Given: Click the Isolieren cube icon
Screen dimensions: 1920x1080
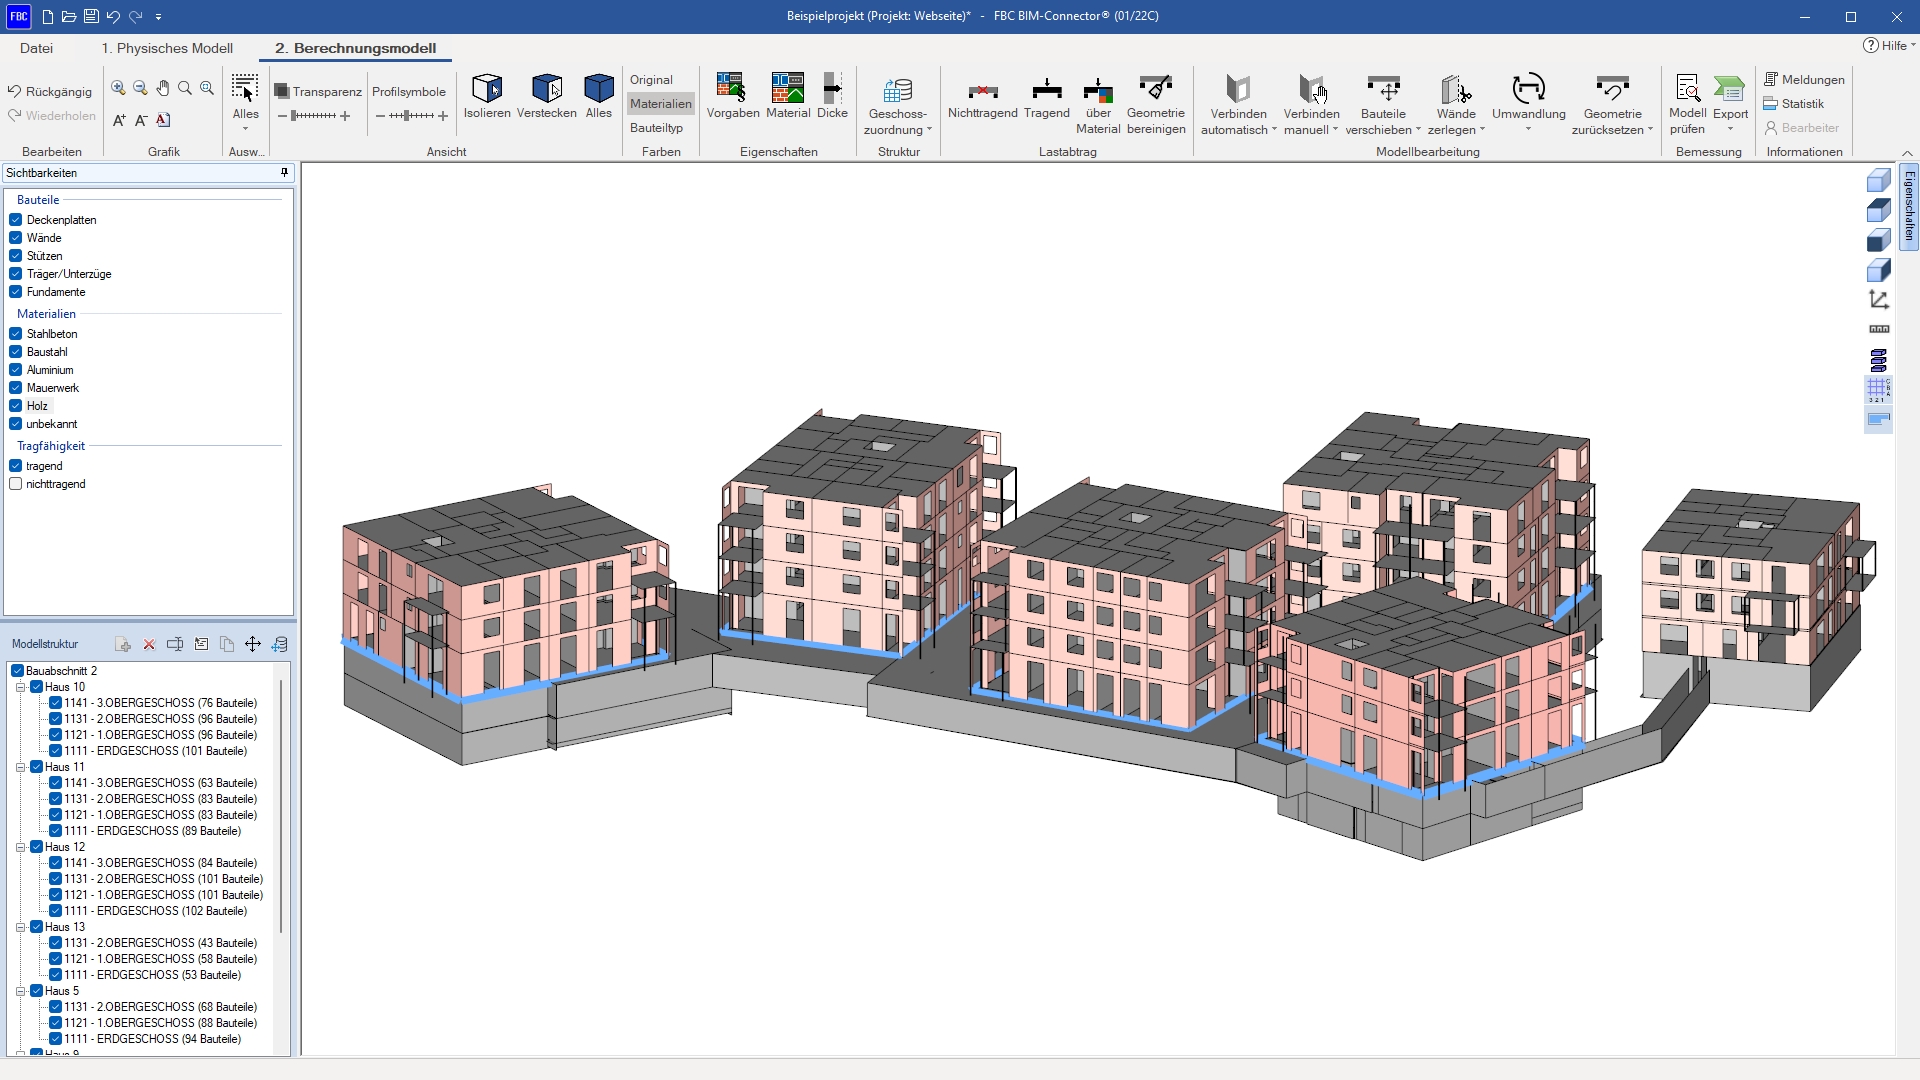Looking at the screenshot, I should pyautogui.click(x=487, y=89).
